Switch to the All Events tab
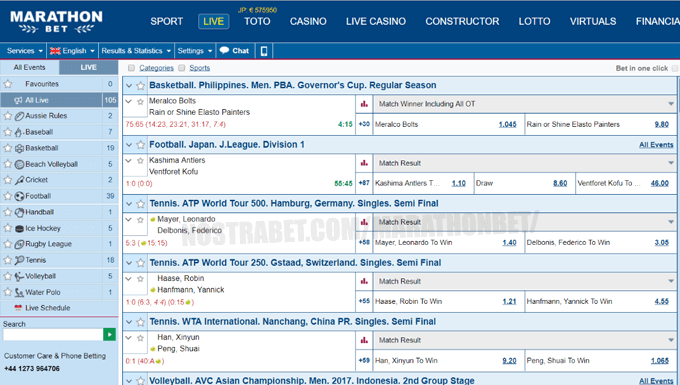 coord(29,67)
